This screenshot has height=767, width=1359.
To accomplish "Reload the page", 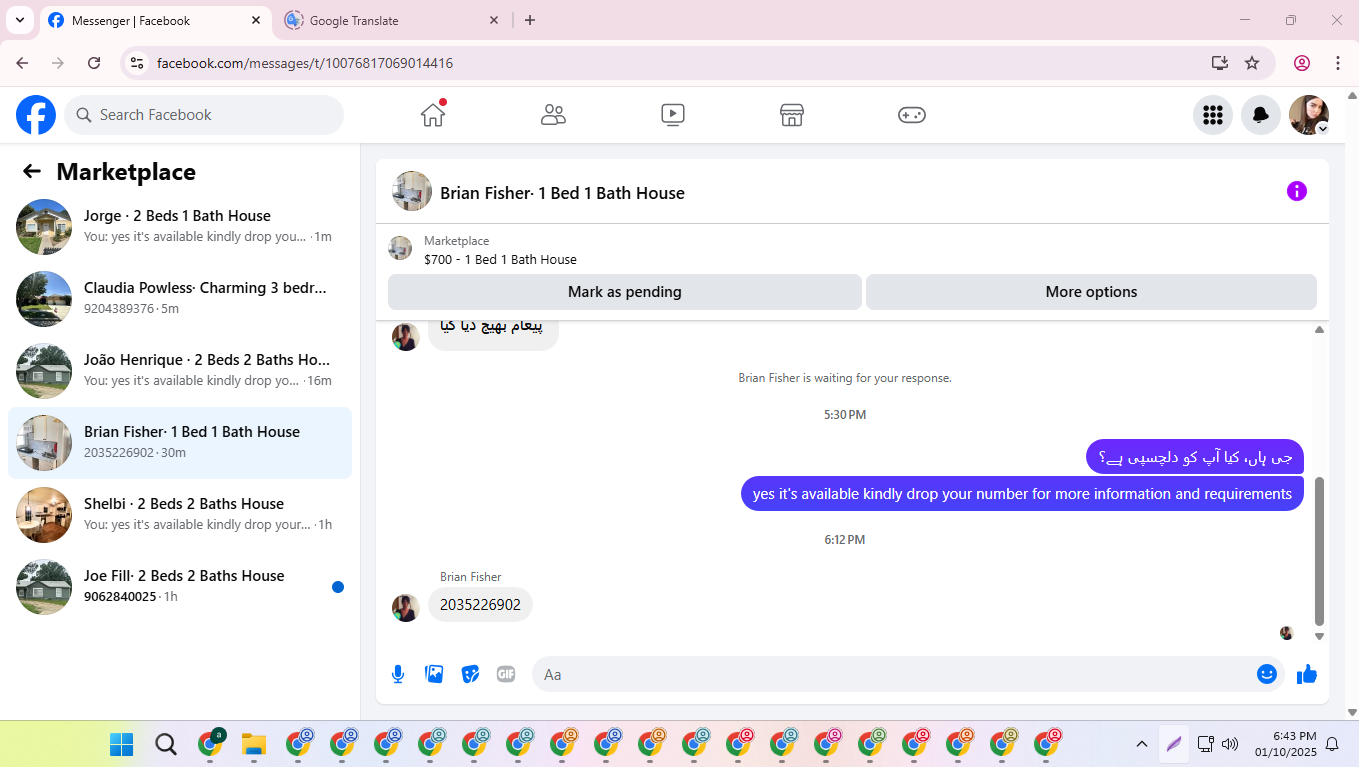I will [94, 63].
